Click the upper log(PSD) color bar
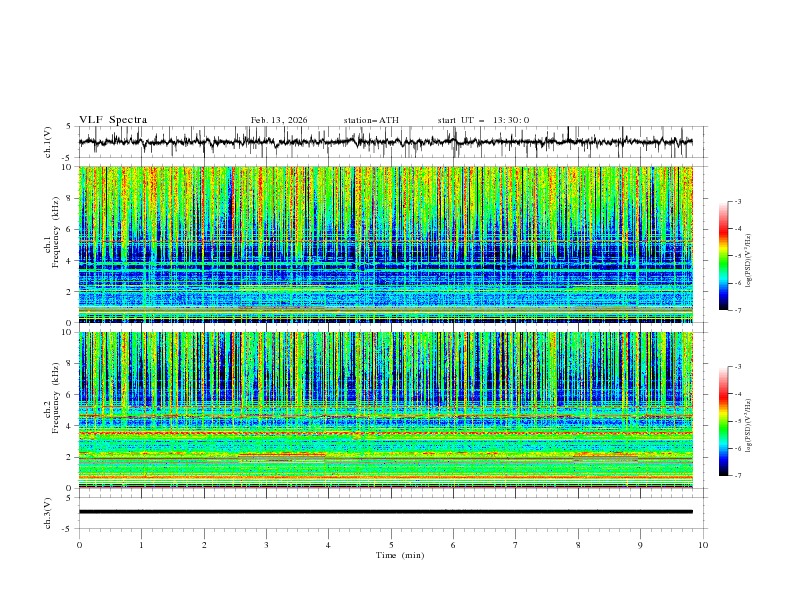Image resolution: width=792 pixels, height=612 pixels. pyautogui.click(x=723, y=256)
